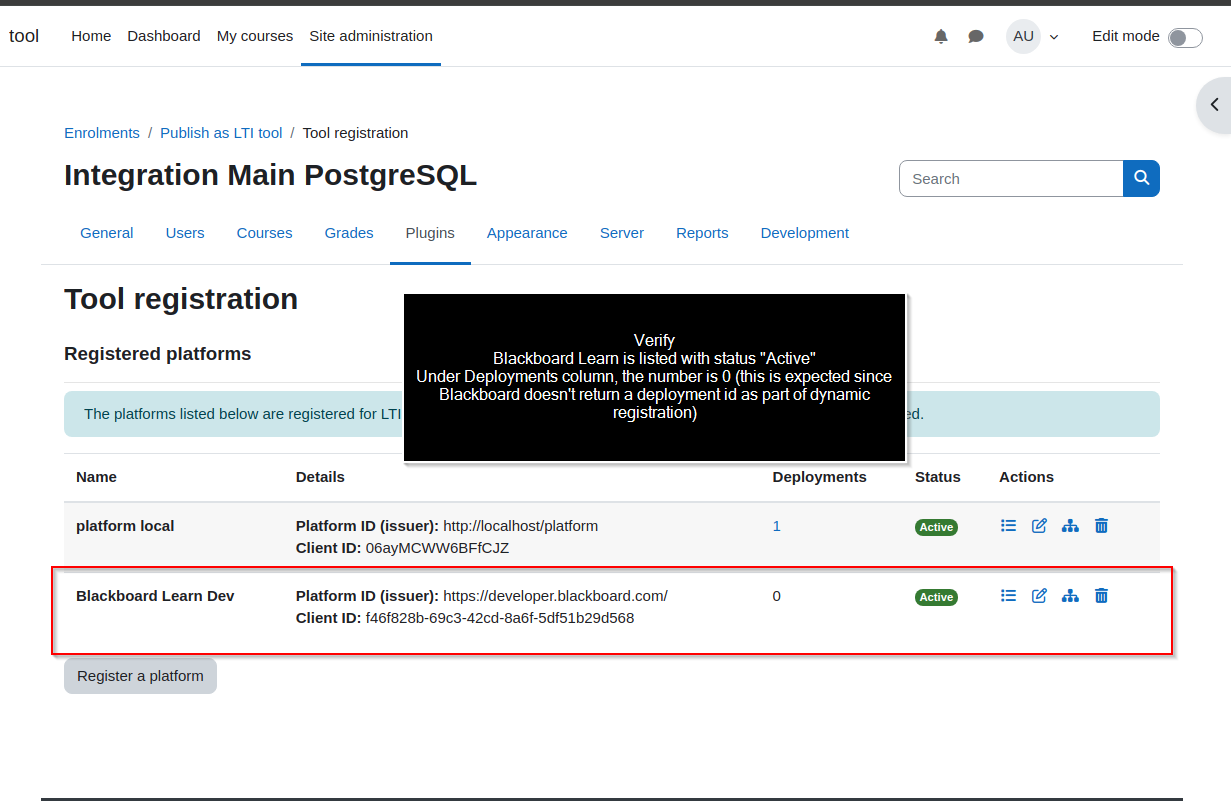Click the Active badge for Blackboard Learn Dev
The width and height of the screenshot is (1231, 801).
click(x=936, y=597)
